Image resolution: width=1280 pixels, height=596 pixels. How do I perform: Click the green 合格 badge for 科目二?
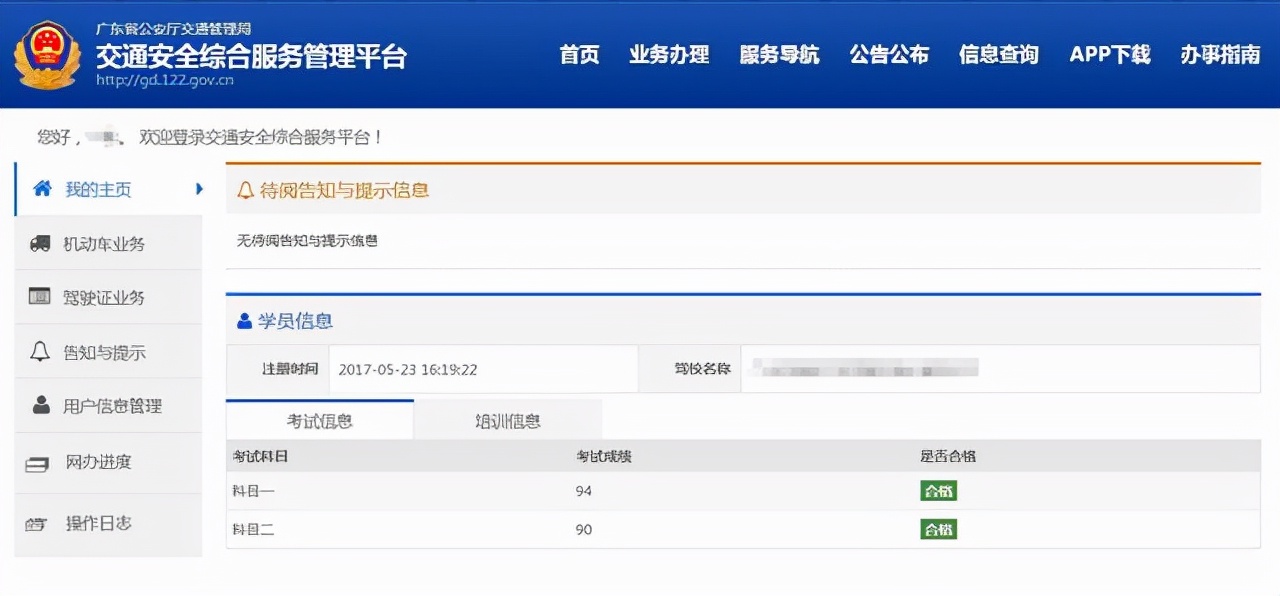[938, 529]
